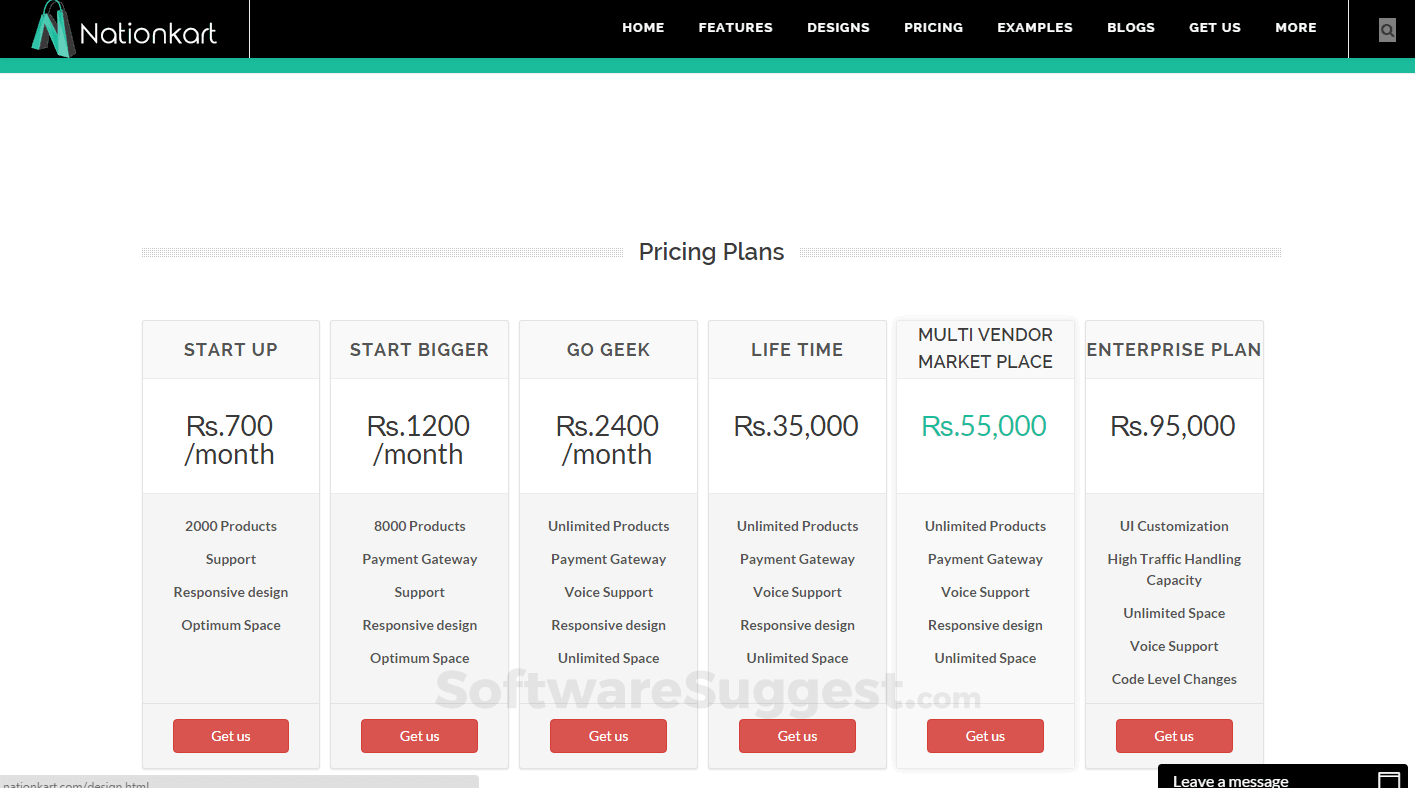Screen dimensions: 1415x788
Task: Select Get us for LIFE TIME plan
Action: pyautogui.click(x=797, y=736)
